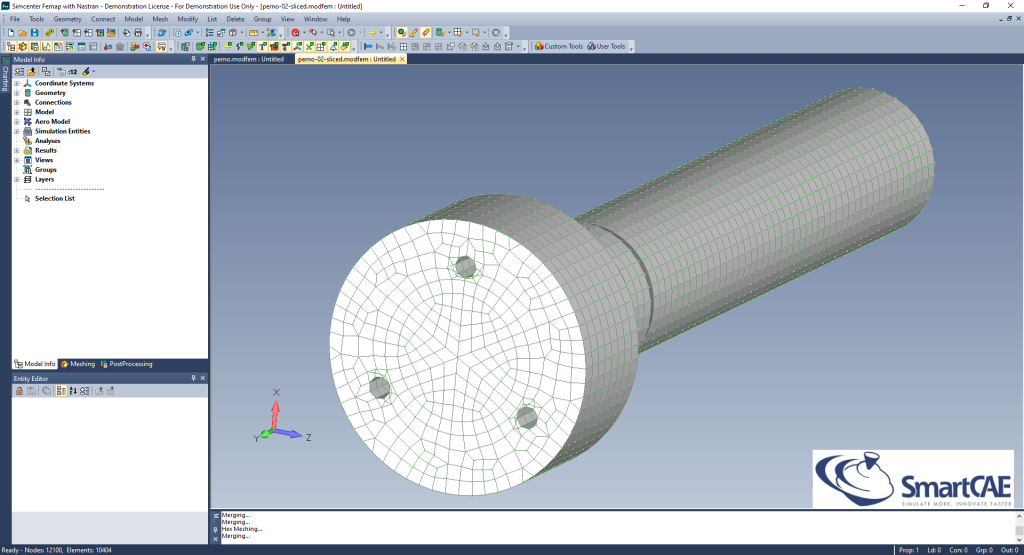Expand the Connections tree node
The height and width of the screenshot is (555, 1024).
[x=17, y=103]
